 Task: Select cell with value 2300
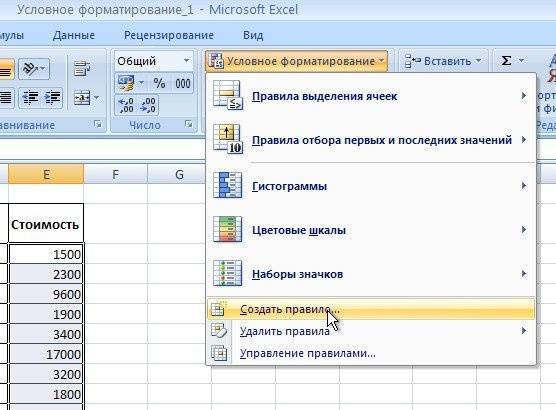46,274
